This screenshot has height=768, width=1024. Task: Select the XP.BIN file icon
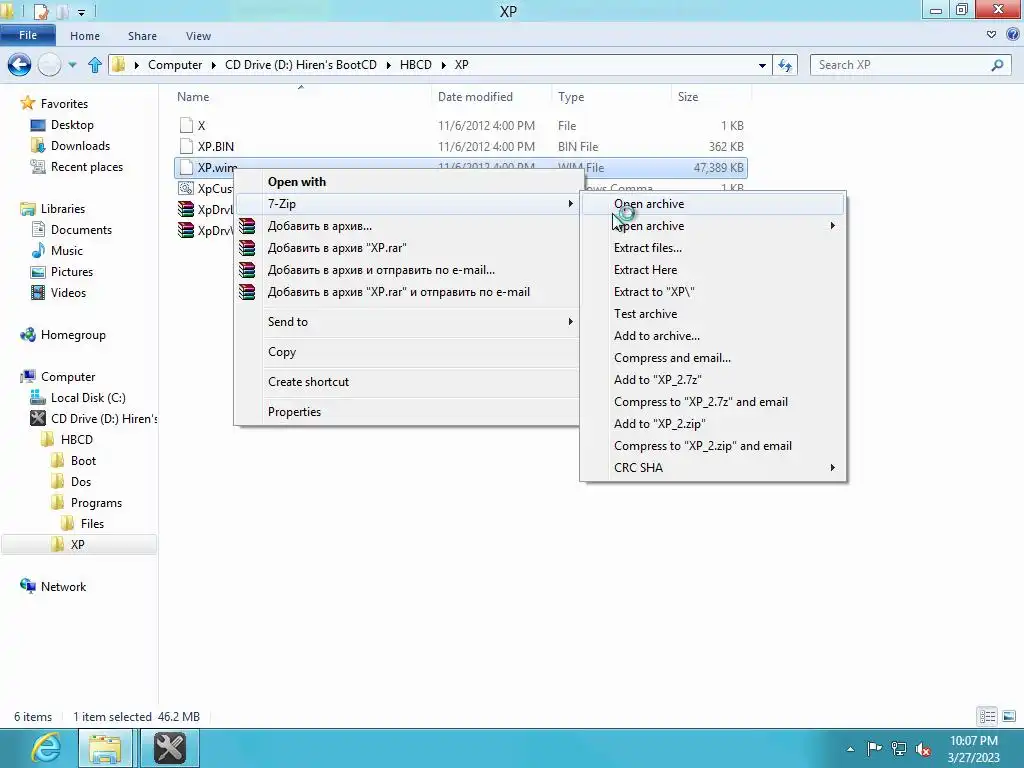(x=186, y=146)
